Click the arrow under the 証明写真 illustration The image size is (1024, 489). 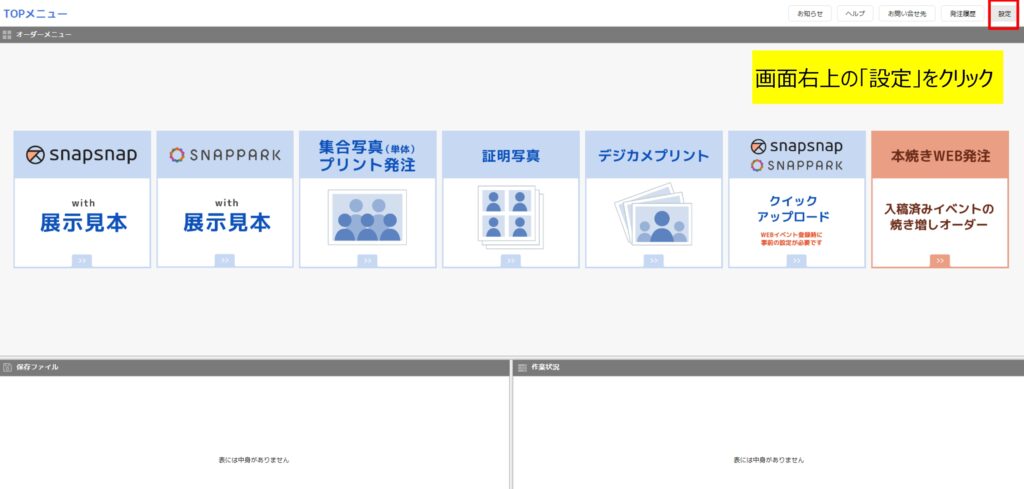tap(511, 260)
